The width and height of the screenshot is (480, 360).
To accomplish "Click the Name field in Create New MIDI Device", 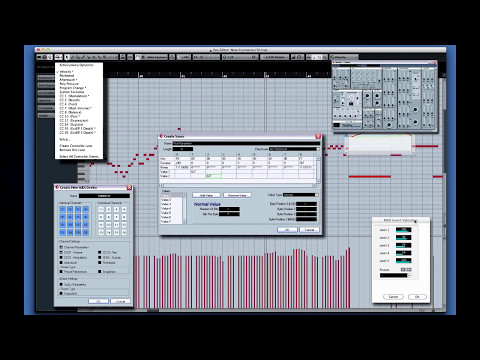I will click(104, 196).
